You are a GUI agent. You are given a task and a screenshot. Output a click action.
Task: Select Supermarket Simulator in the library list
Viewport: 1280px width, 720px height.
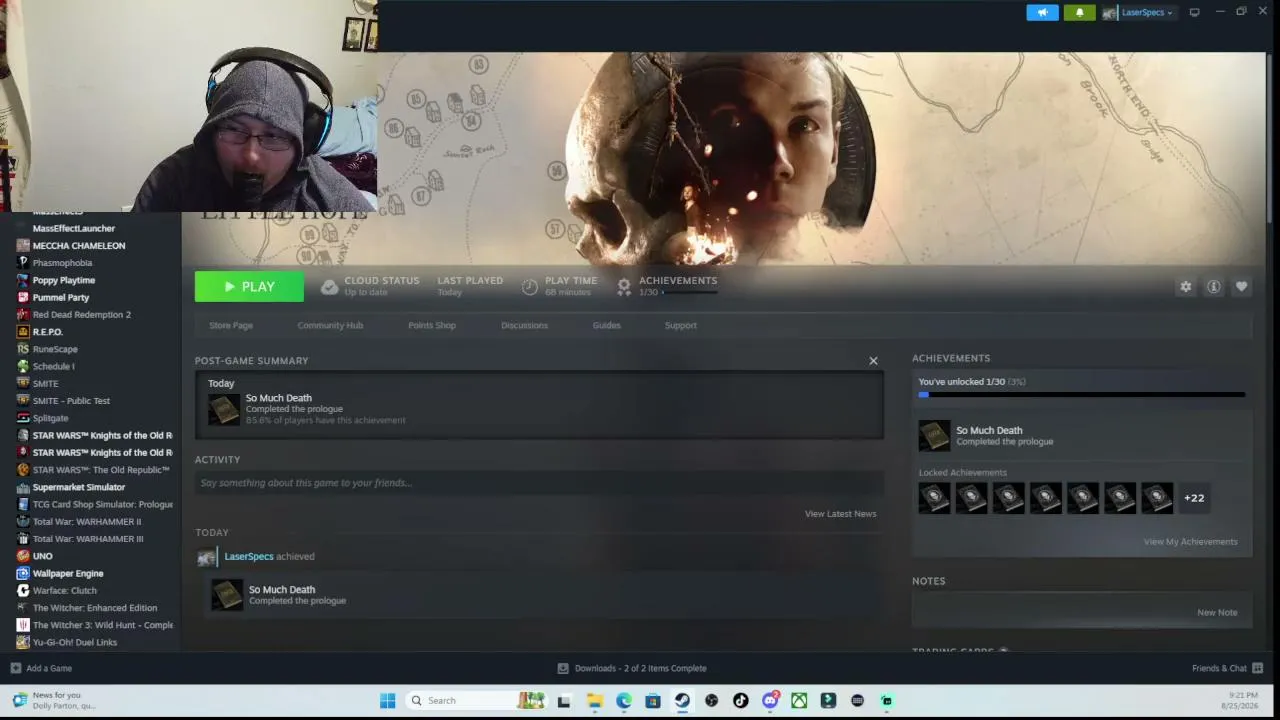[x=79, y=487]
